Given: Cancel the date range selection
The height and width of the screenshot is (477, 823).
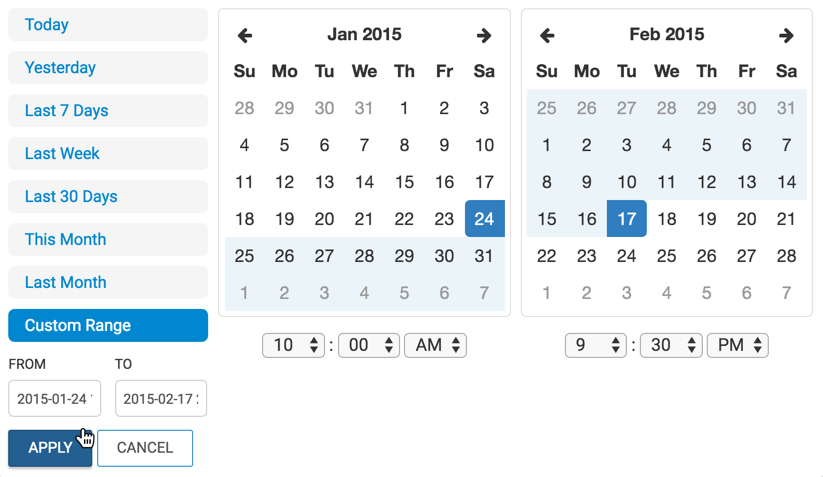Looking at the screenshot, I should click(x=145, y=448).
